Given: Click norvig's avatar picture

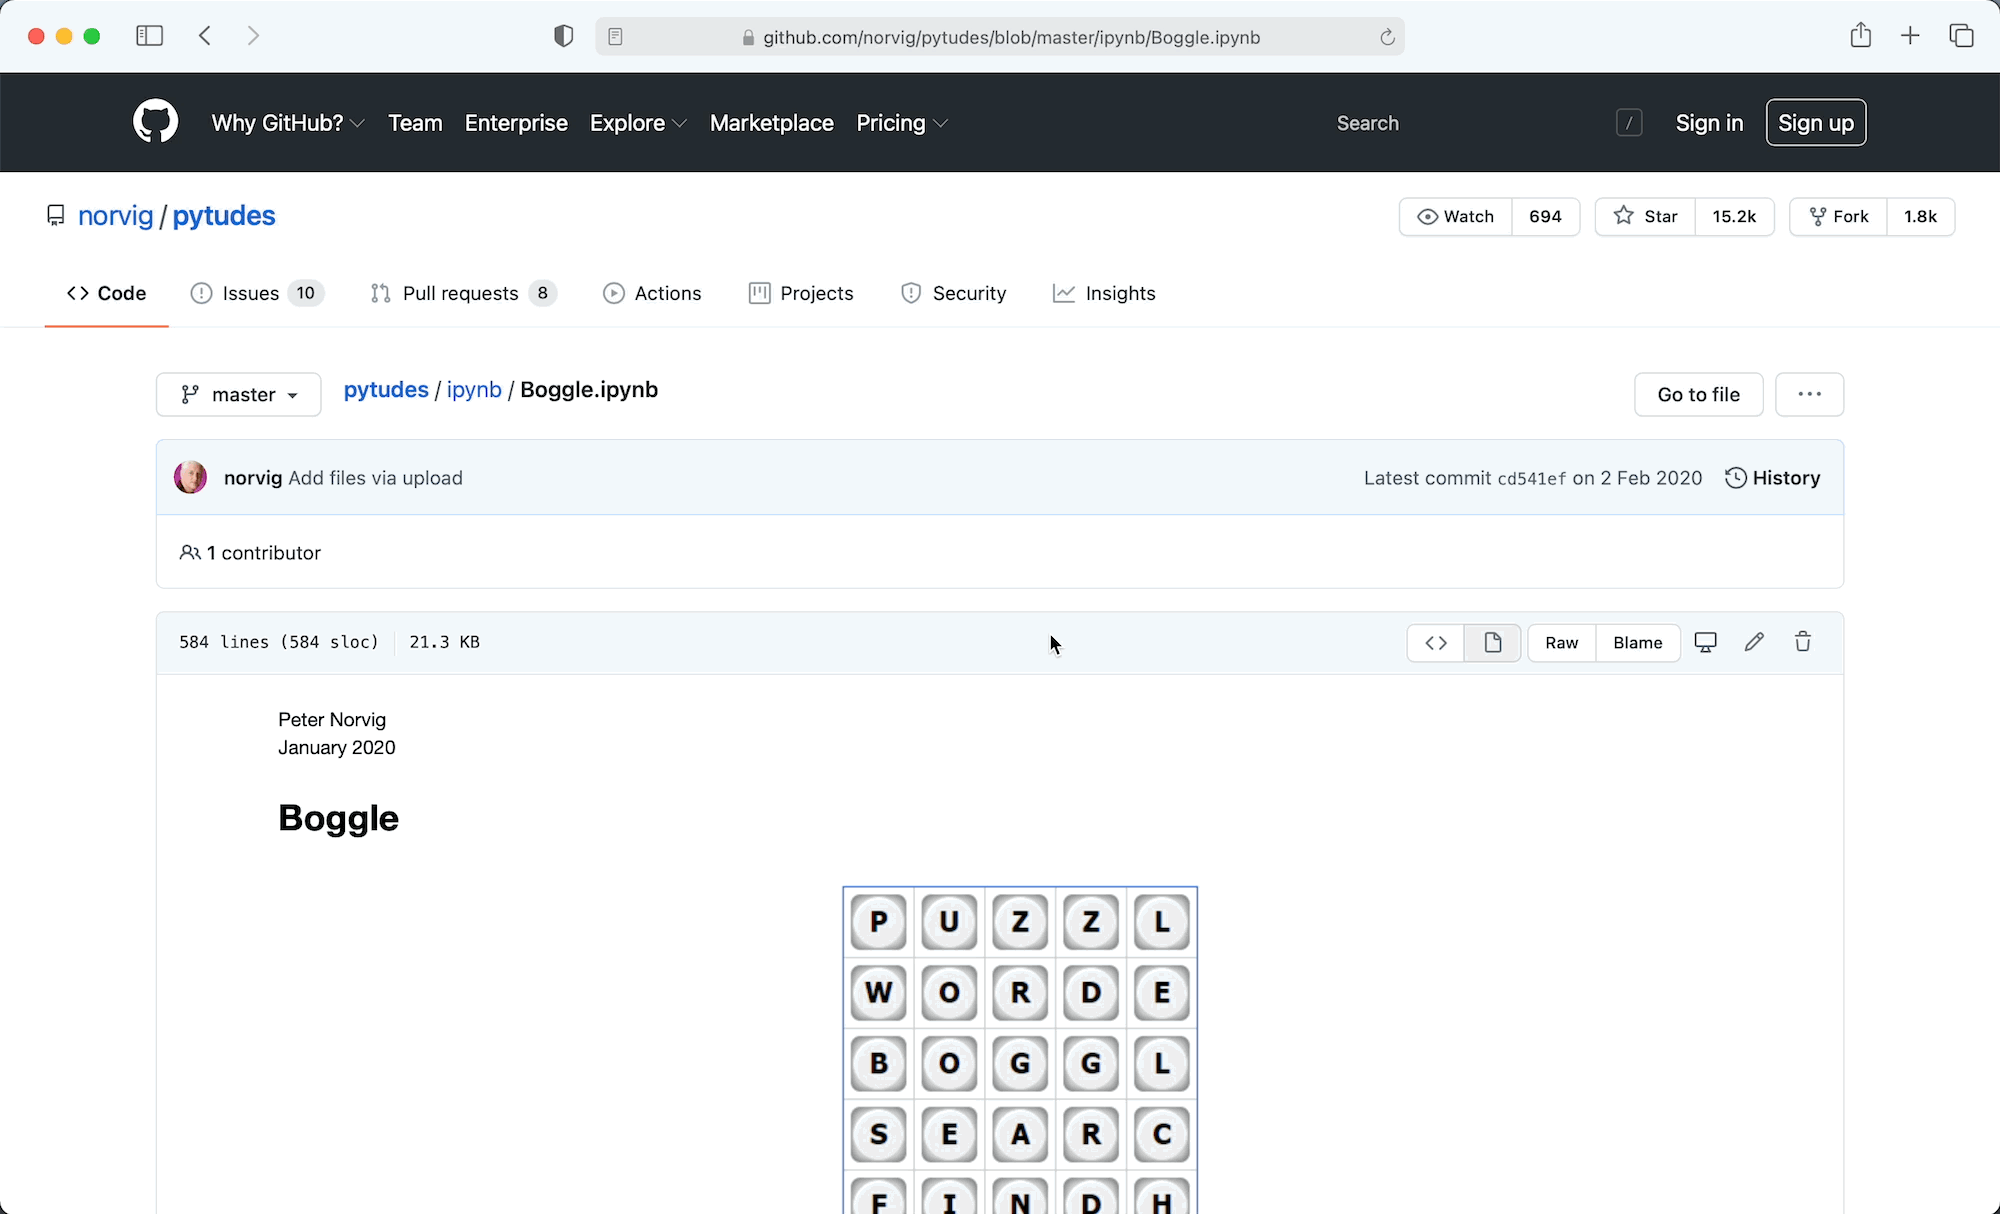Looking at the screenshot, I should coord(190,477).
